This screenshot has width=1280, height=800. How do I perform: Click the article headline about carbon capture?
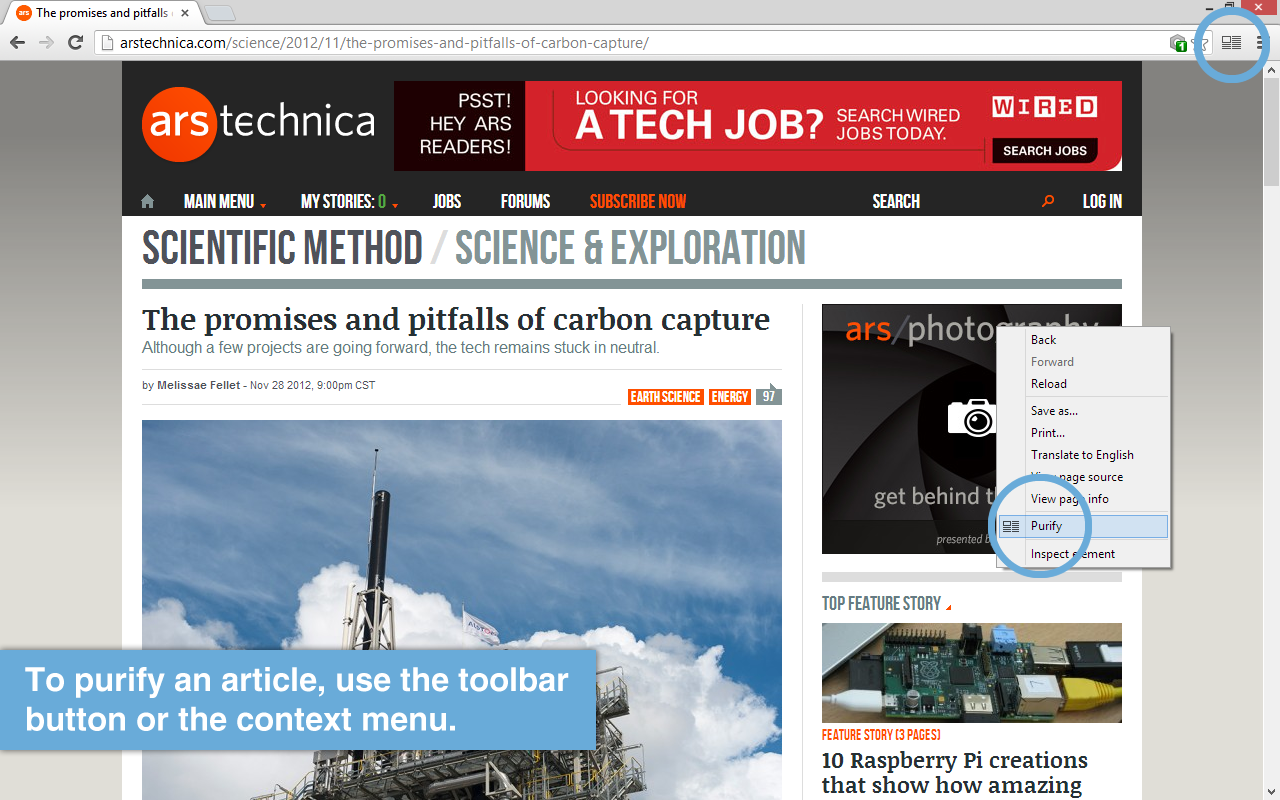click(456, 319)
